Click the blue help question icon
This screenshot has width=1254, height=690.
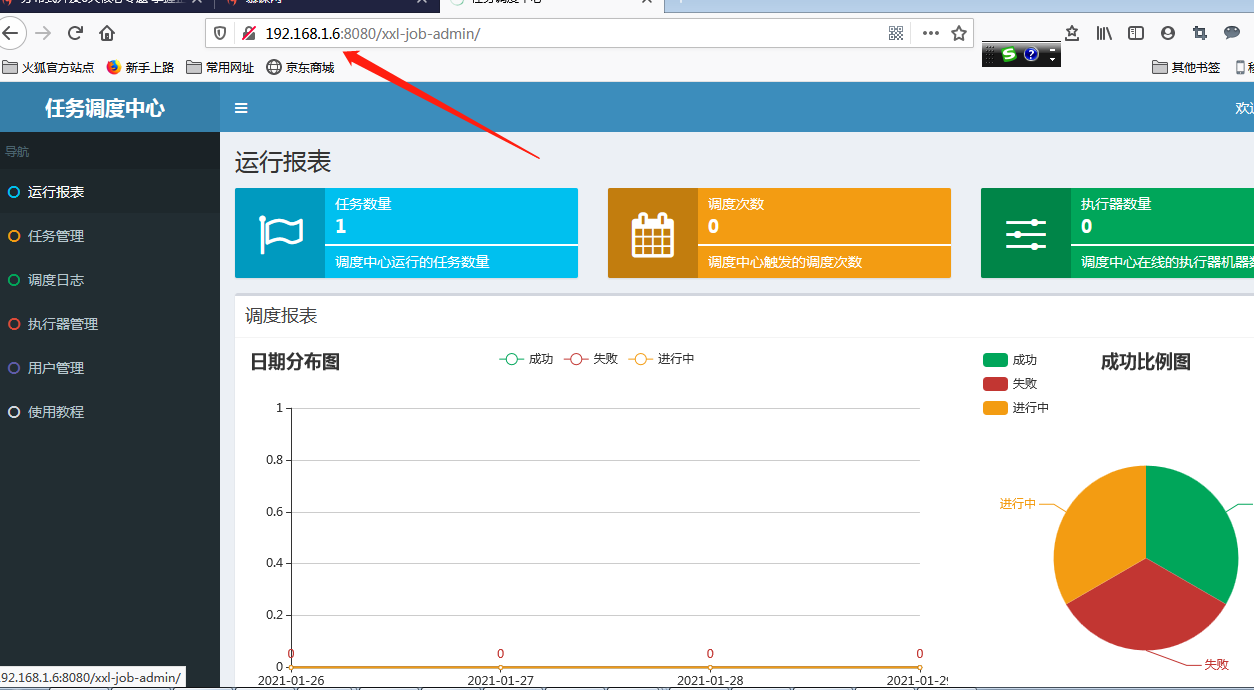pyautogui.click(x=1032, y=55)
